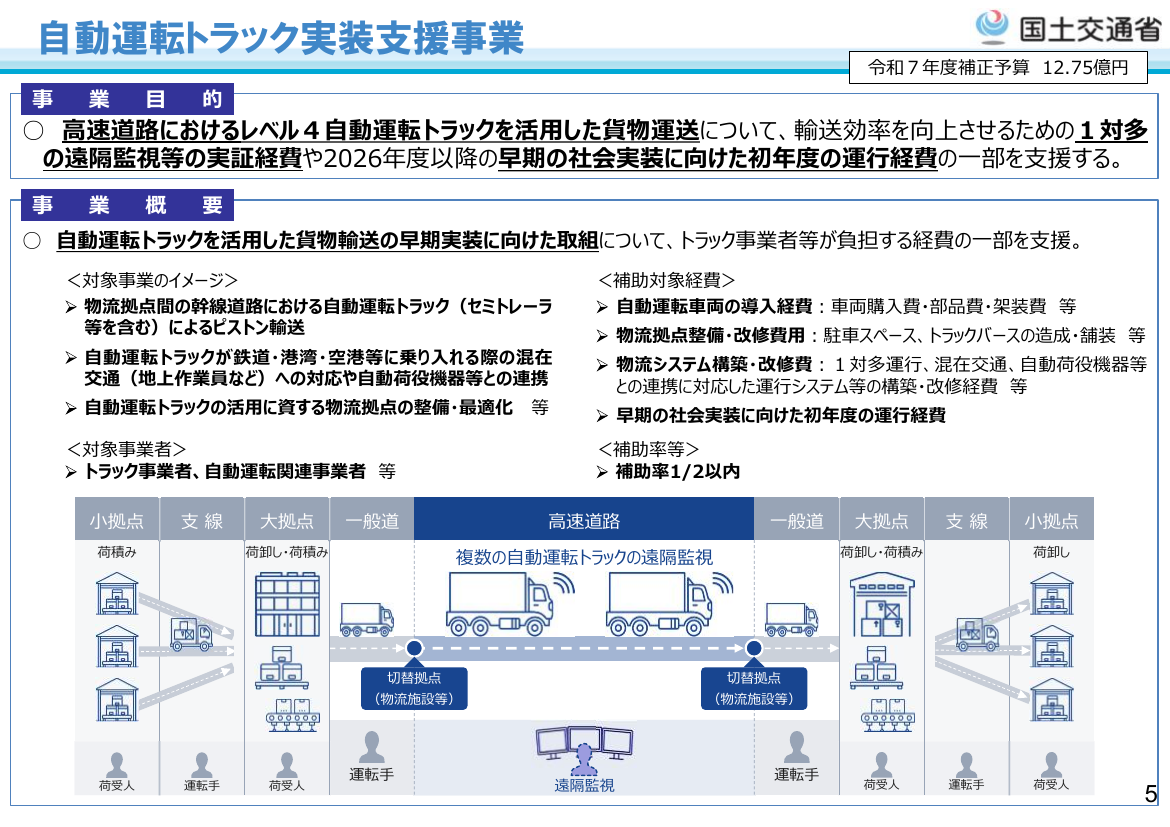Click the 早期の社会実装に向けた初年度の運行経費 bullet

[780, 415]
